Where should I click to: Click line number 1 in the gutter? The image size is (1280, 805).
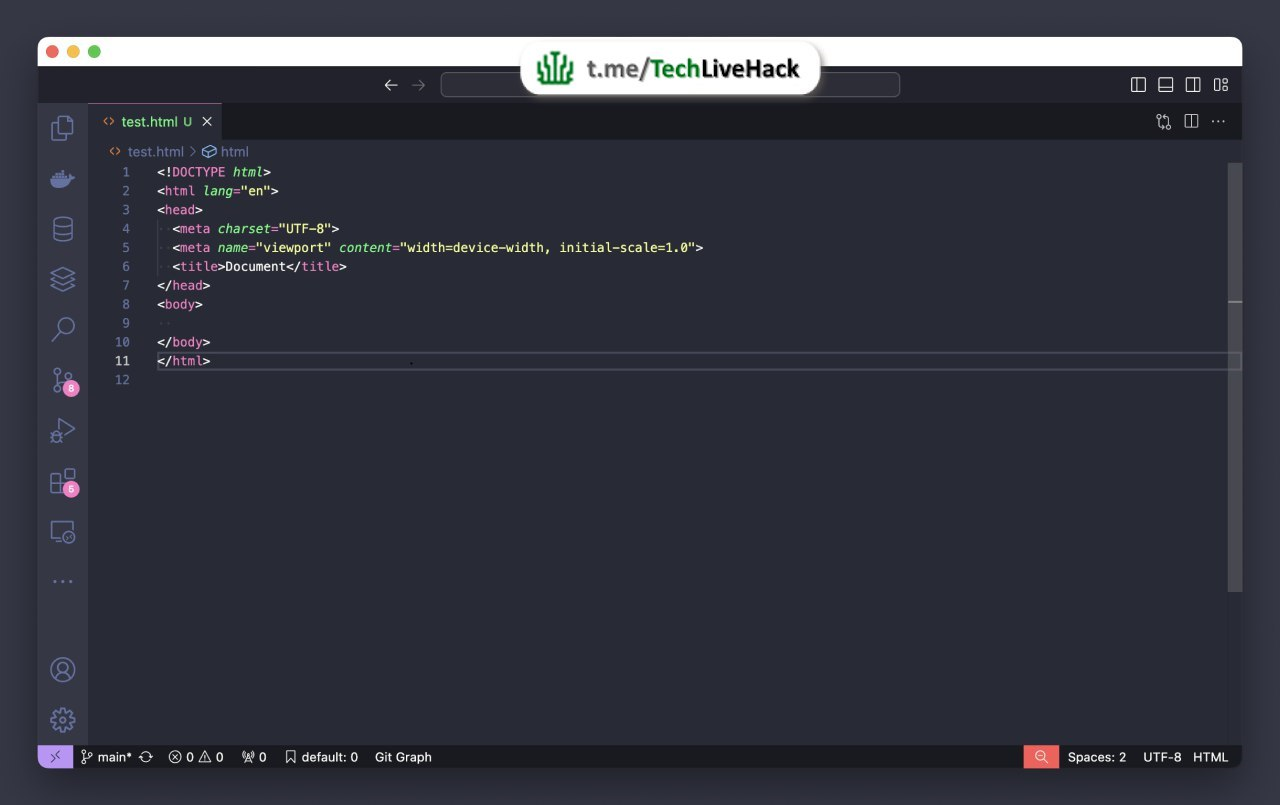click(x=126, y=172)
